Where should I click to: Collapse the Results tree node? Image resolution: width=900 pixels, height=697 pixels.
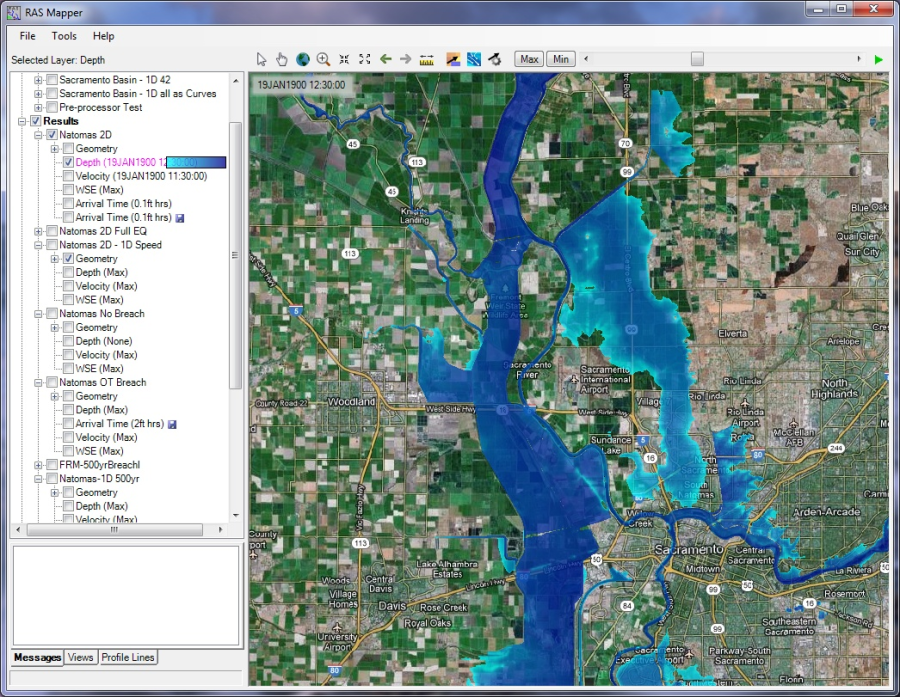(x=23, y=121)
